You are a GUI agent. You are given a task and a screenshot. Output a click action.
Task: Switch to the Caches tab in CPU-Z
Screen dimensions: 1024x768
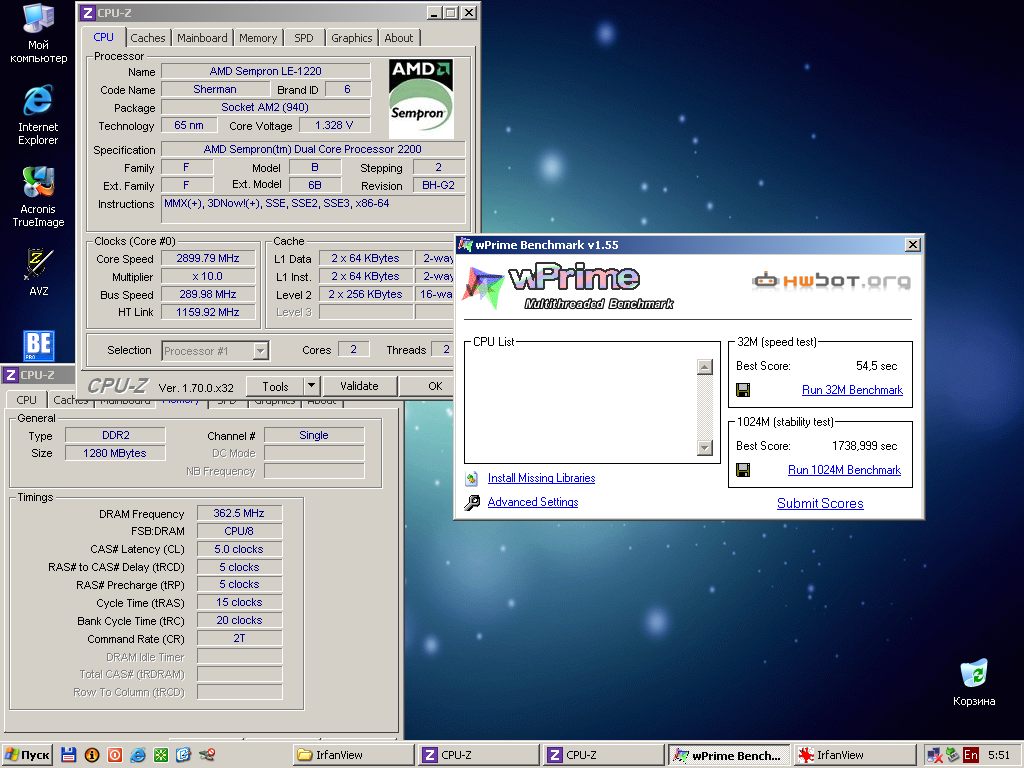(x=148, y=38)
